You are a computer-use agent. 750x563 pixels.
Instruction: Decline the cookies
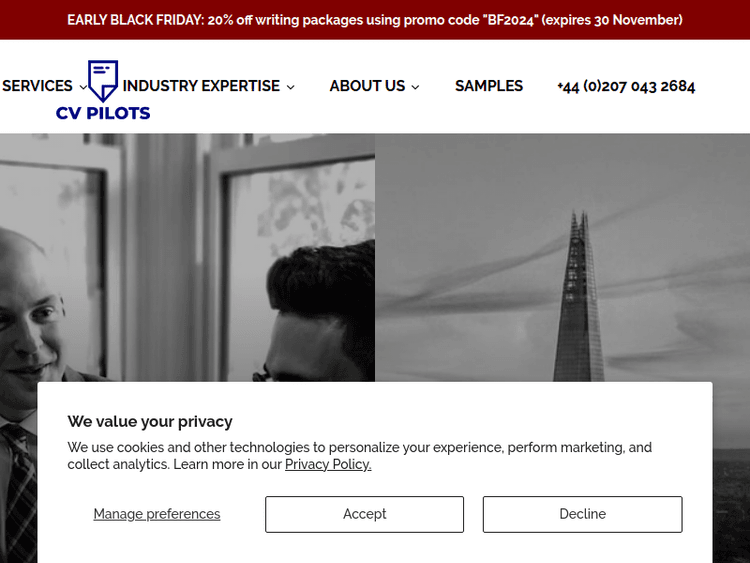coord(582,514)
